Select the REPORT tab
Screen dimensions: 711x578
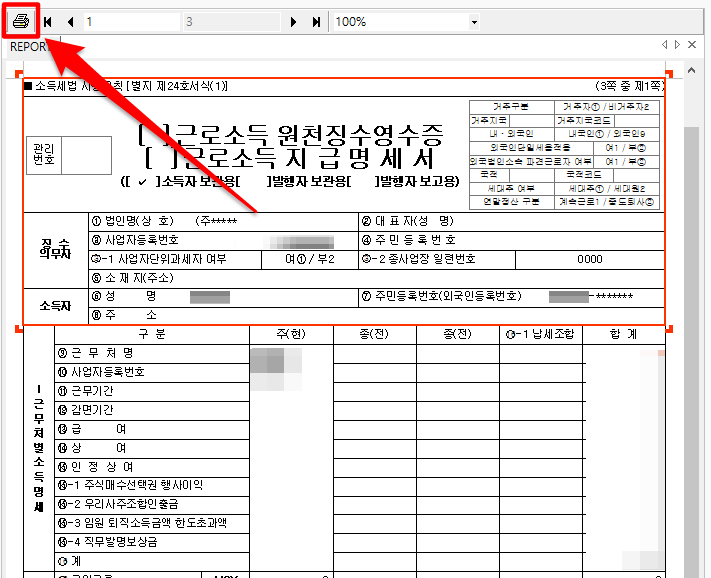pyautogui.click(x=28, y=47)
